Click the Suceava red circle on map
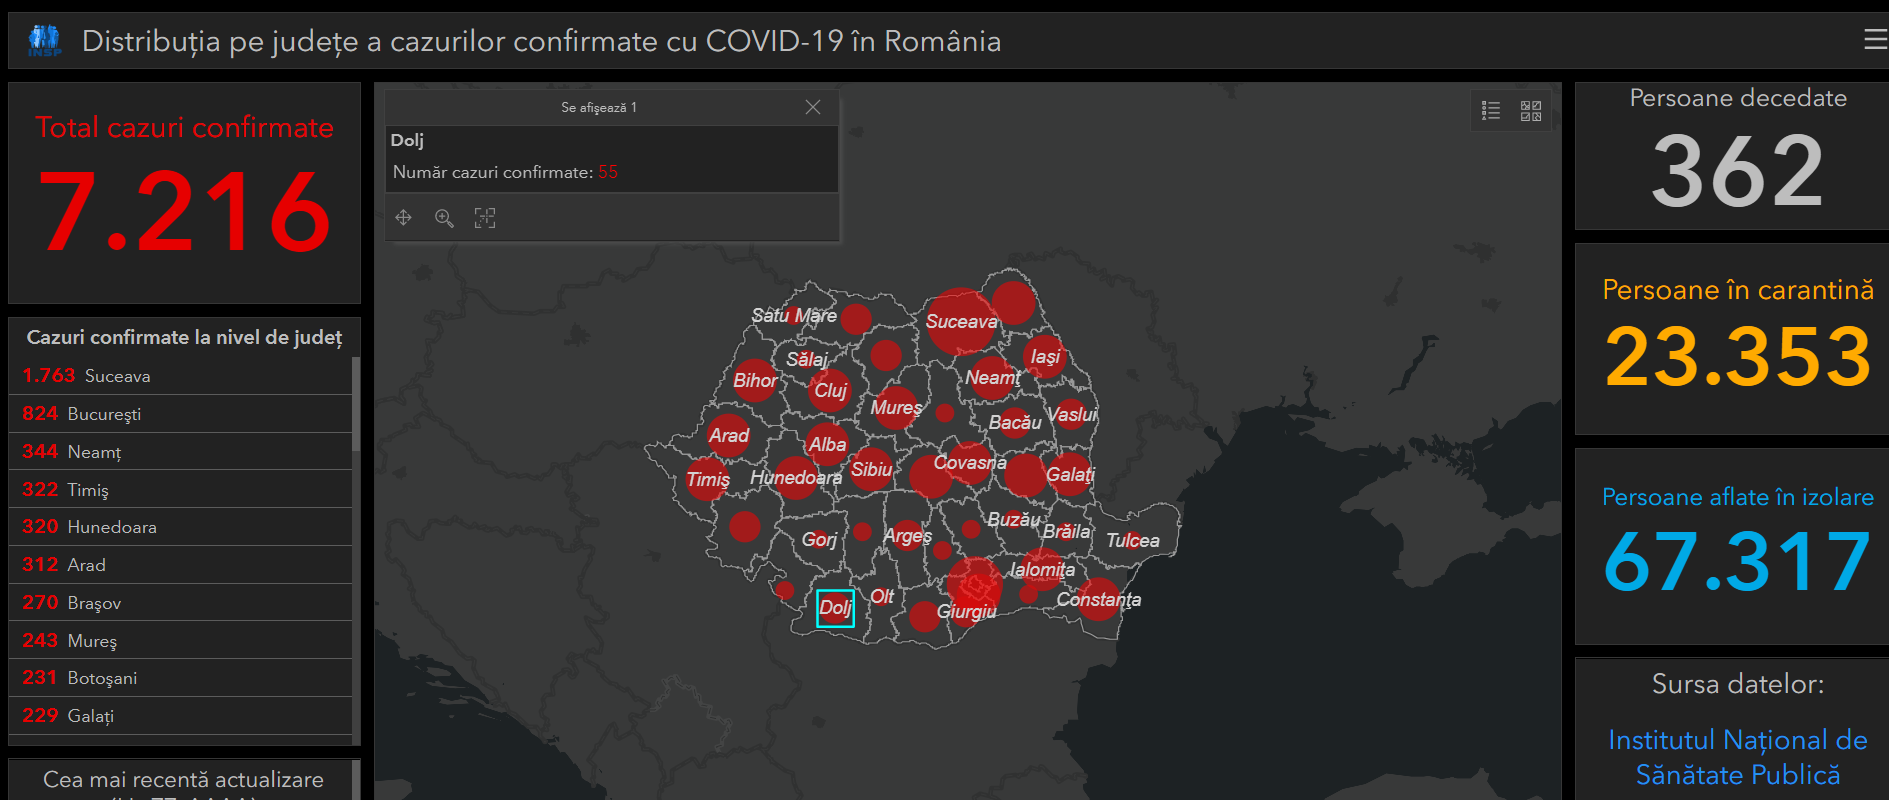The height and width of the screenshot is (800, 1889). (959, 321)
